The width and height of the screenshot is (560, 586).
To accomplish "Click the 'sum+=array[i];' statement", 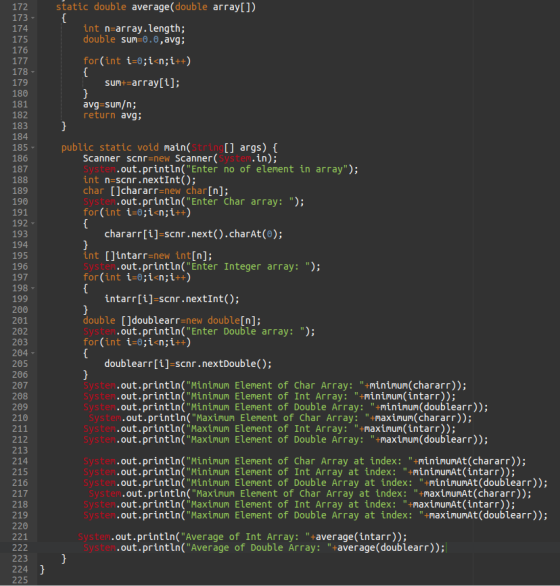I will pos(142,83).
